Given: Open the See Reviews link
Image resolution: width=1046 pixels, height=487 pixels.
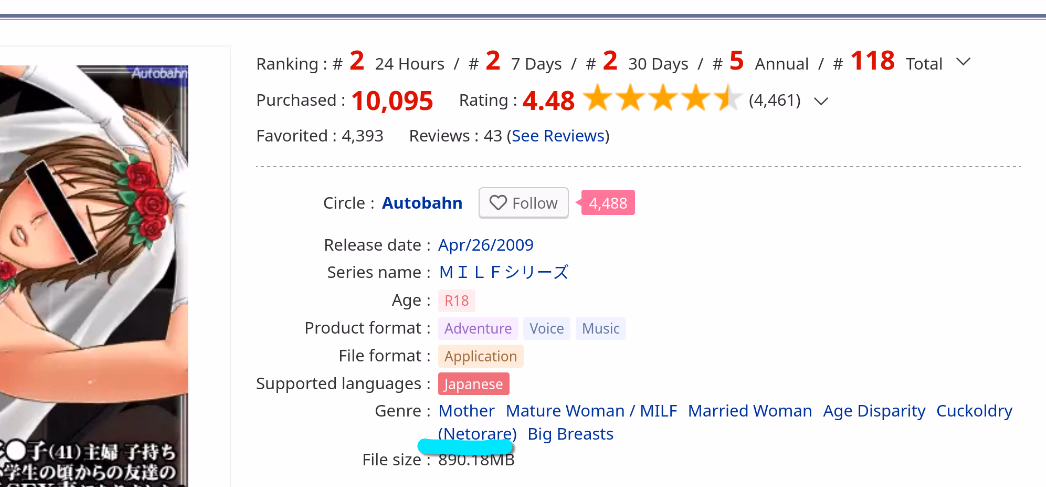Looking at the screenshot, I should point(558,136).
